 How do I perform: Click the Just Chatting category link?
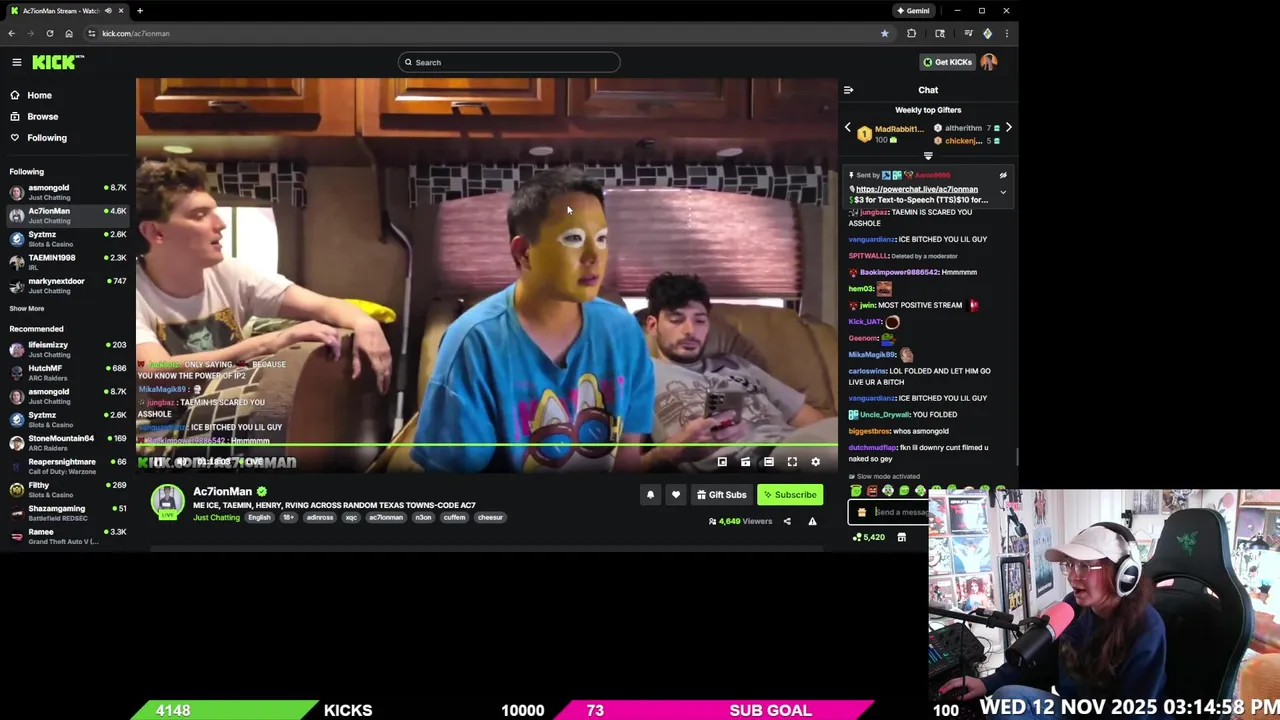(217, 517)
